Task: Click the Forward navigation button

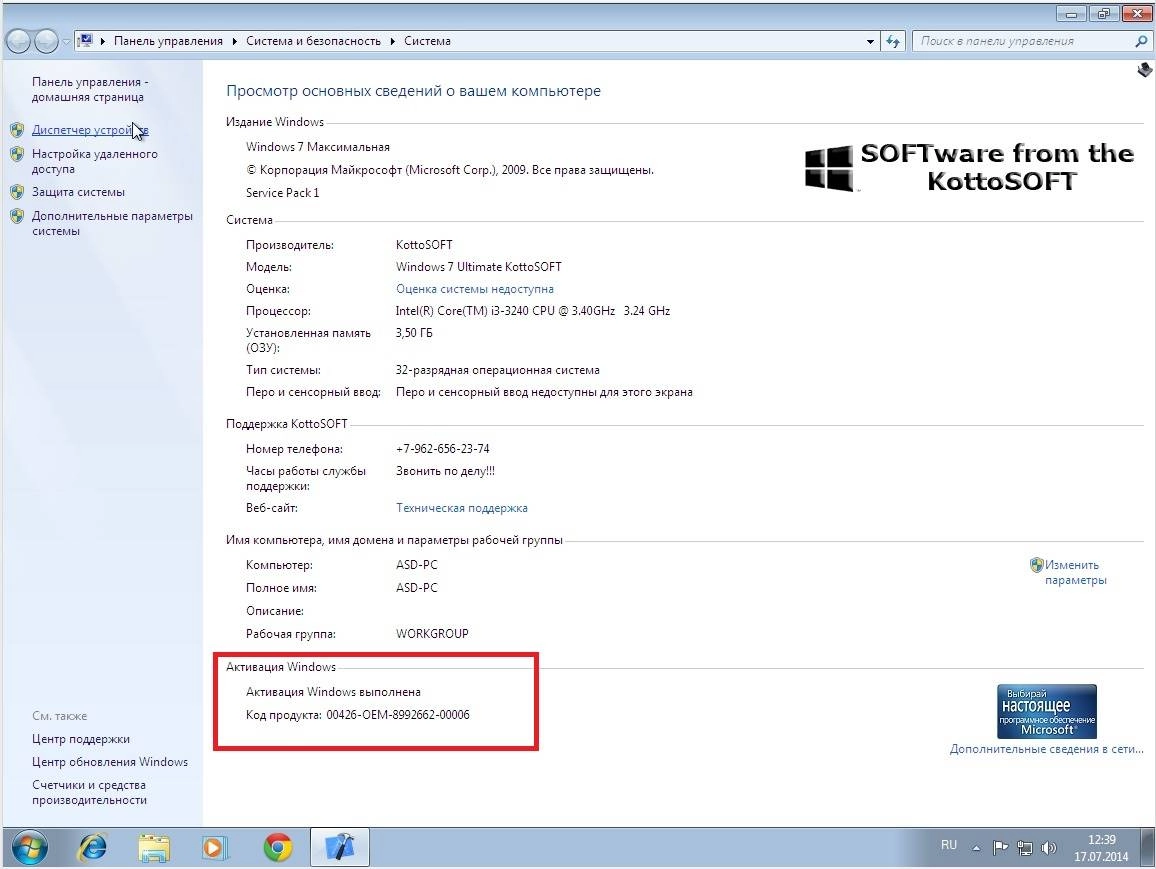Action: pyautogui.click(x=46, y=41)
